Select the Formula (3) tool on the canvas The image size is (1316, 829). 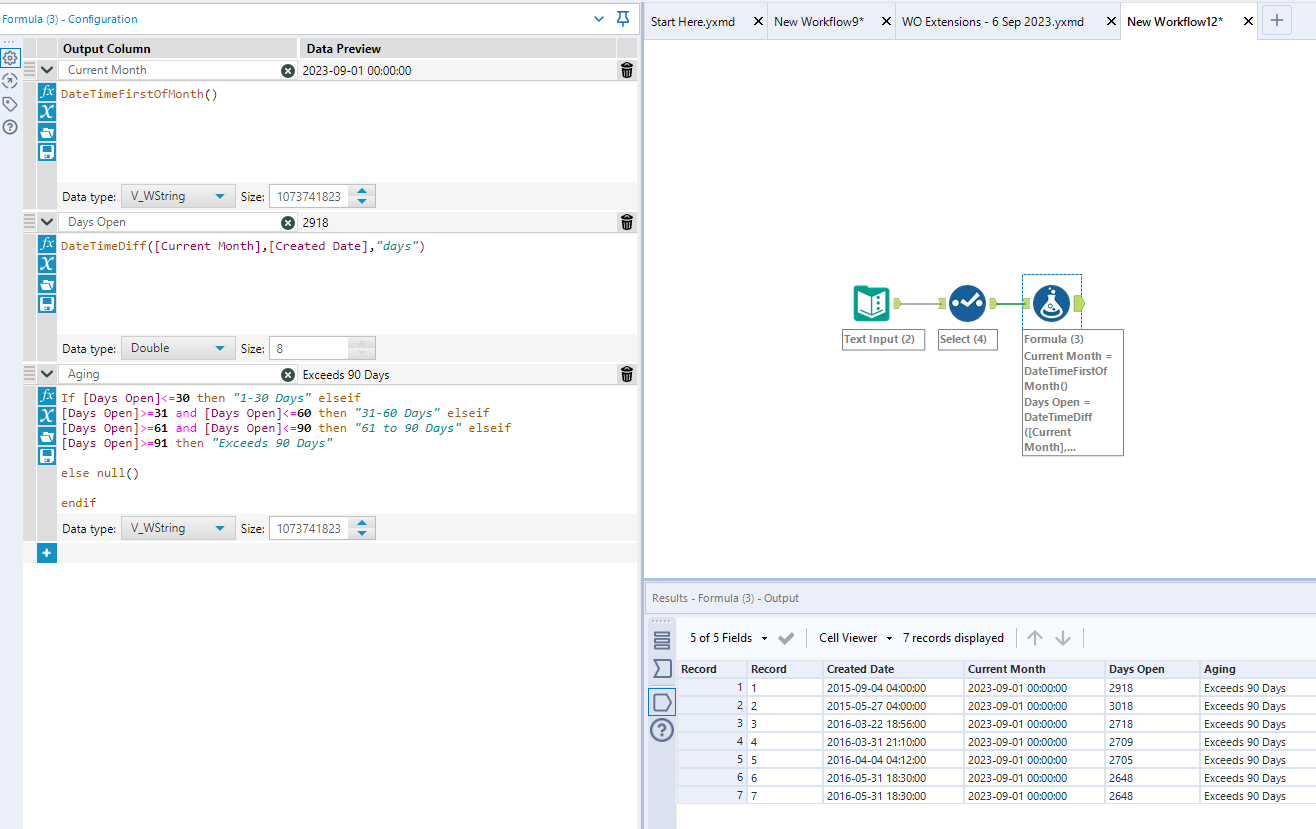[x=1051, y=301]
